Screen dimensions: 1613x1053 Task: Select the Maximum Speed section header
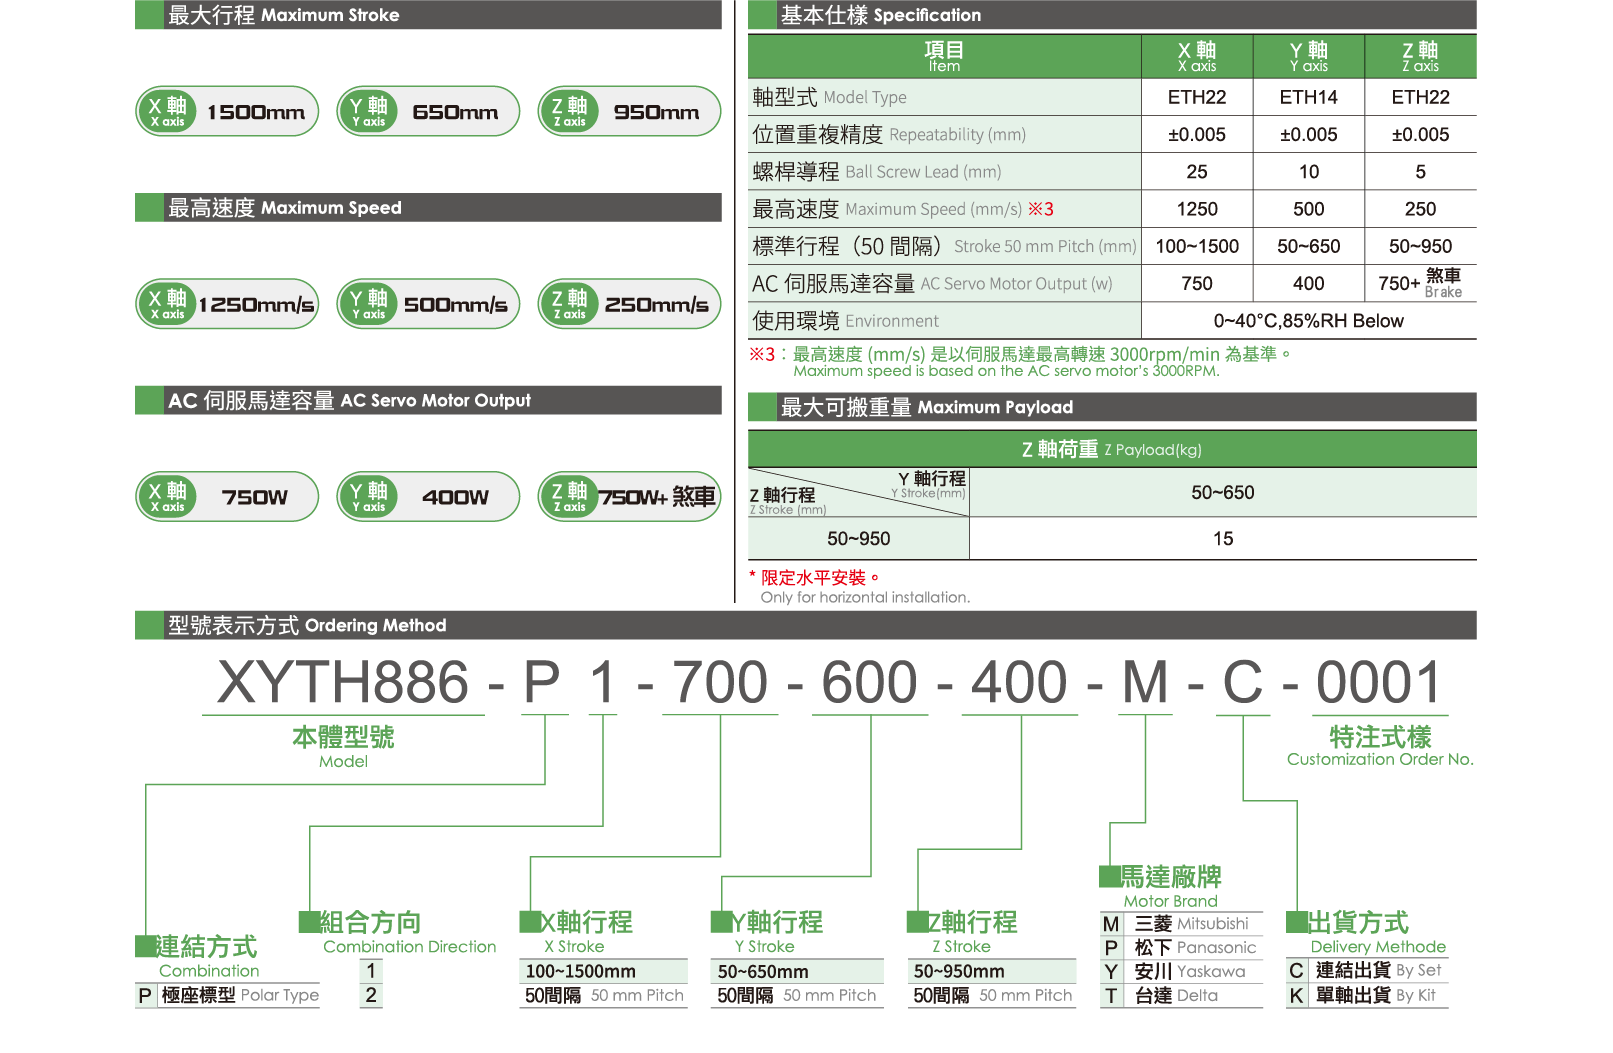[x=428, y=208]
